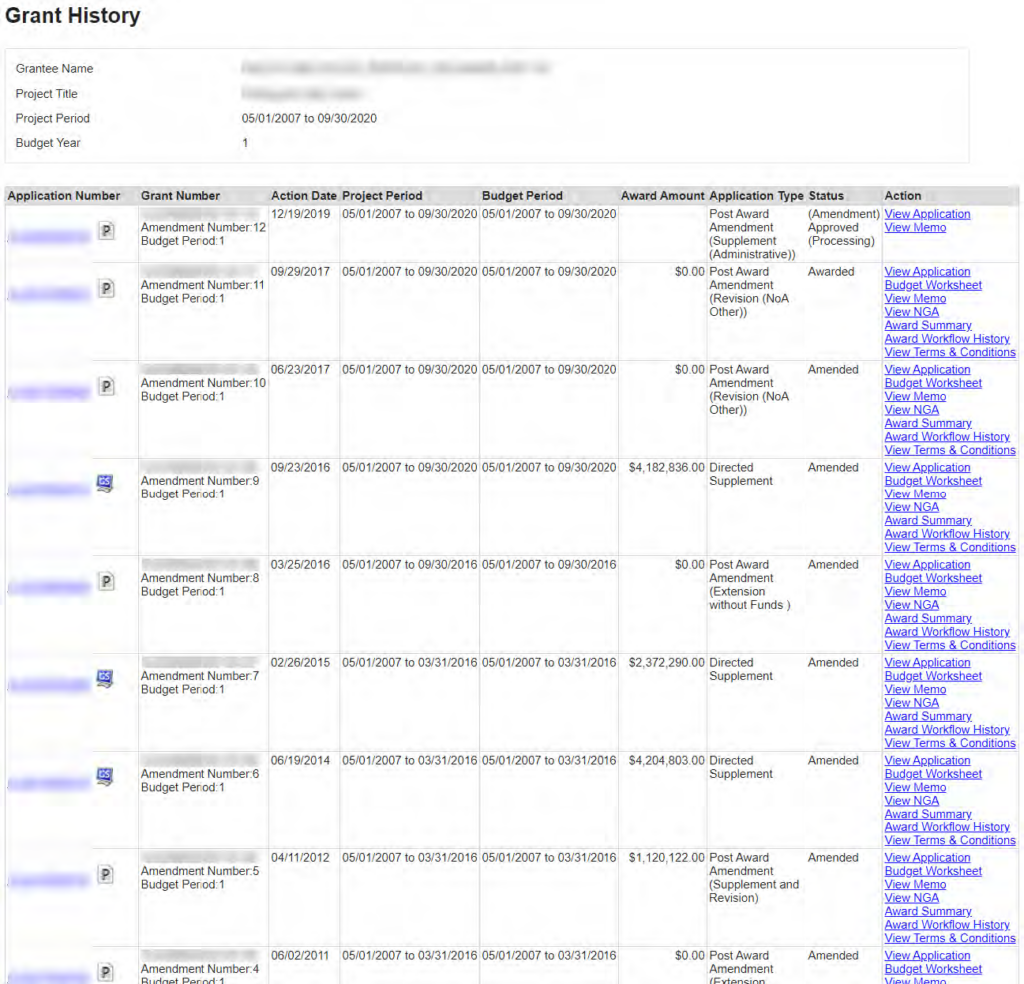Click the P icon in Amendment Number:5 row
Image resolution: width=1024 pixels, height=984 pixels.
tap(106, 875)
